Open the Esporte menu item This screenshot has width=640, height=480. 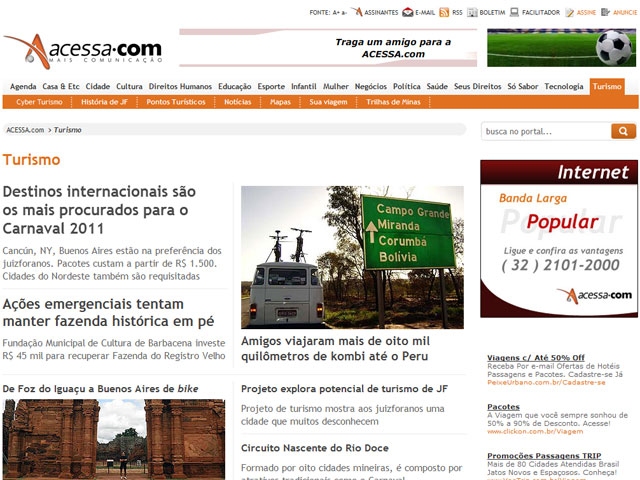click(x=271, y=87)
